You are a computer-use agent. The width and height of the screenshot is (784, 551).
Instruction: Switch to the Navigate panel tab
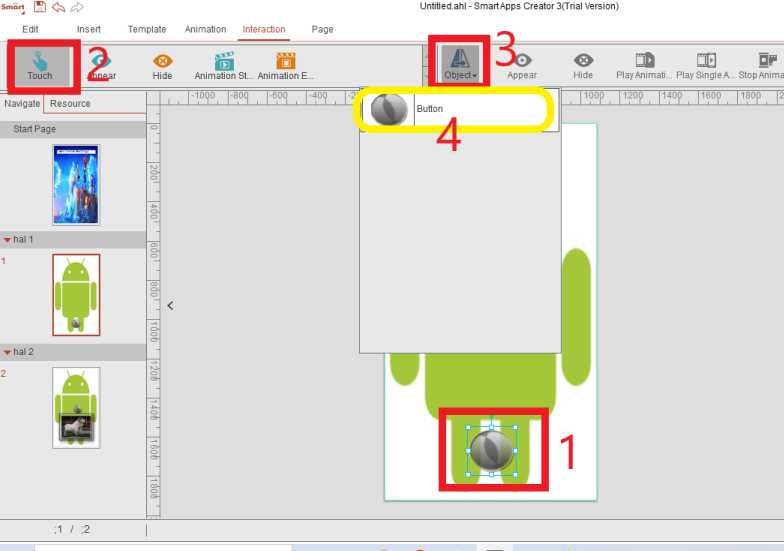22,104
